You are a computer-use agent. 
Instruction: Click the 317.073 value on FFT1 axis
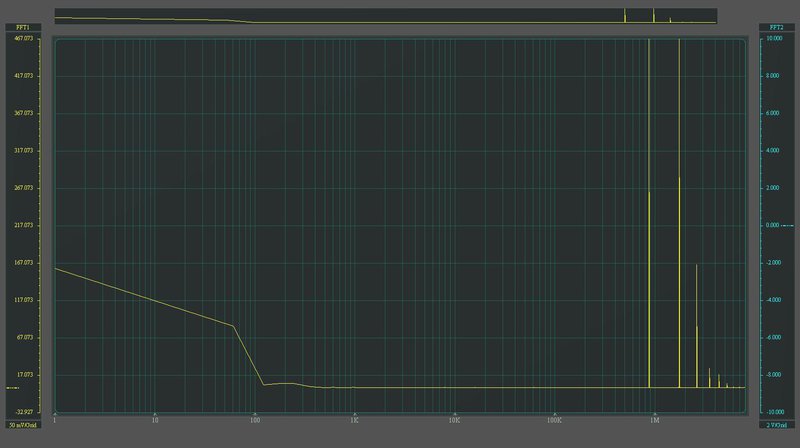coord(25,151)
